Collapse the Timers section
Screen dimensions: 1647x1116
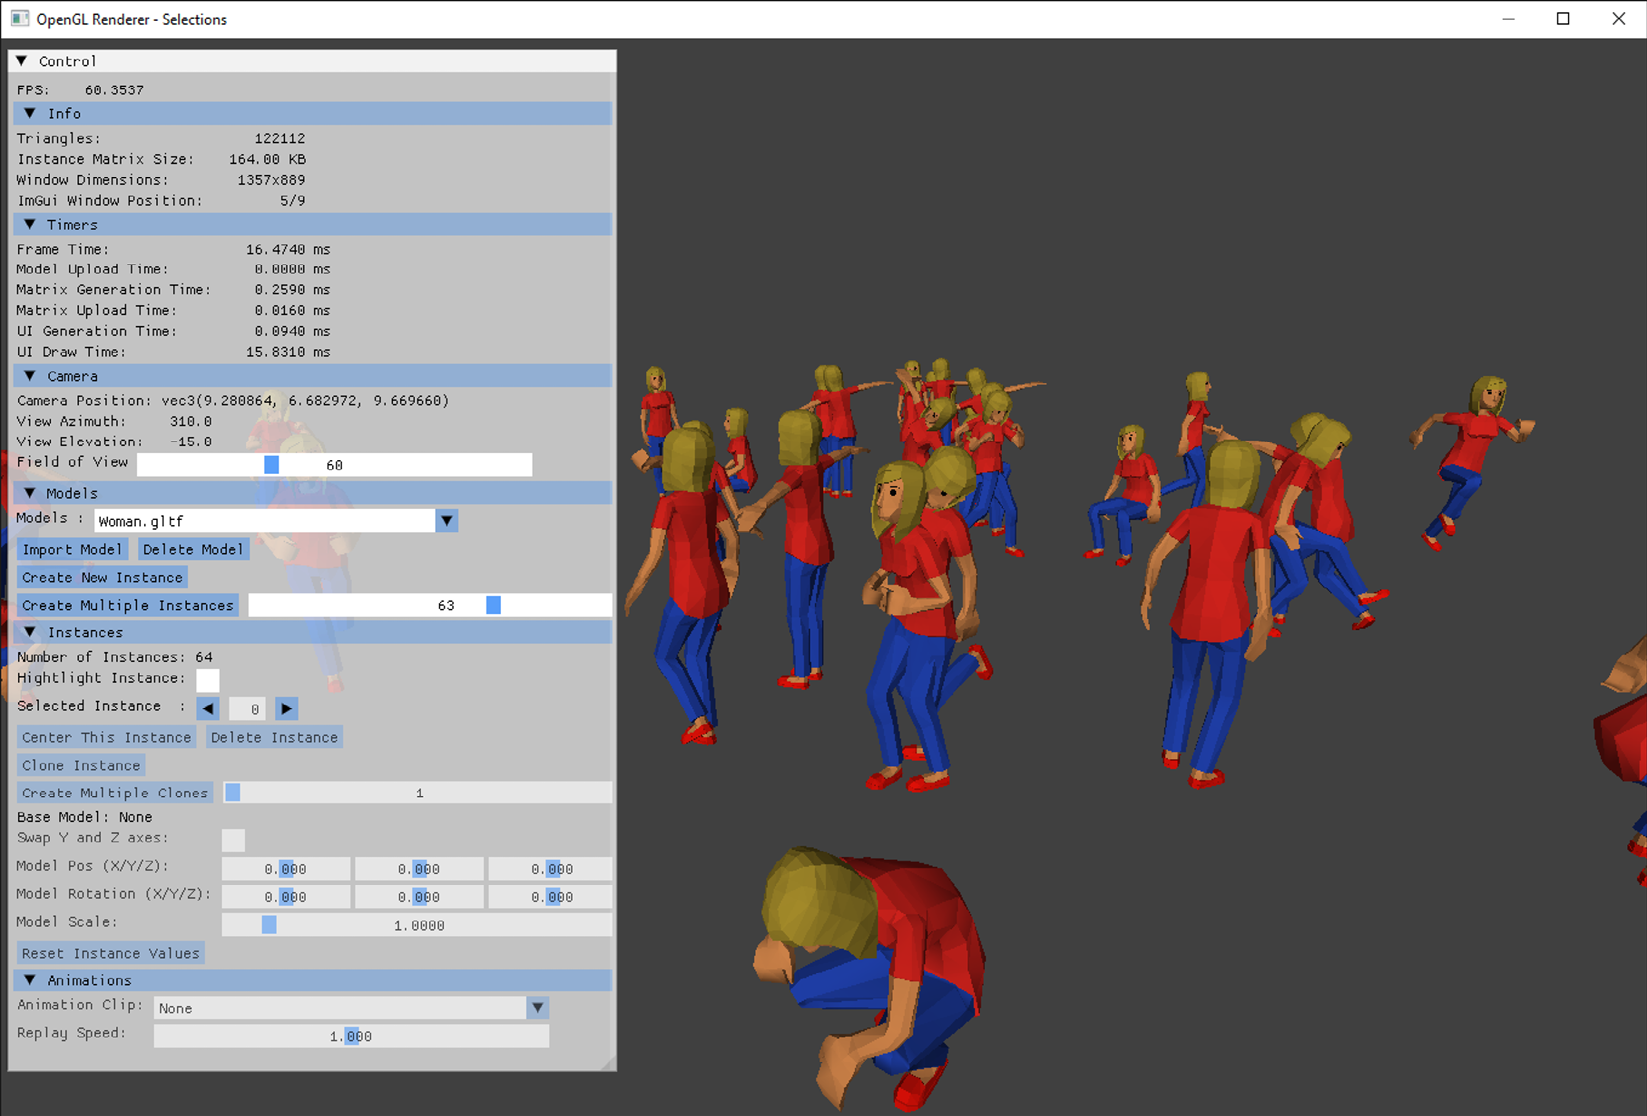pyautogui.click(x=30, y=225)
